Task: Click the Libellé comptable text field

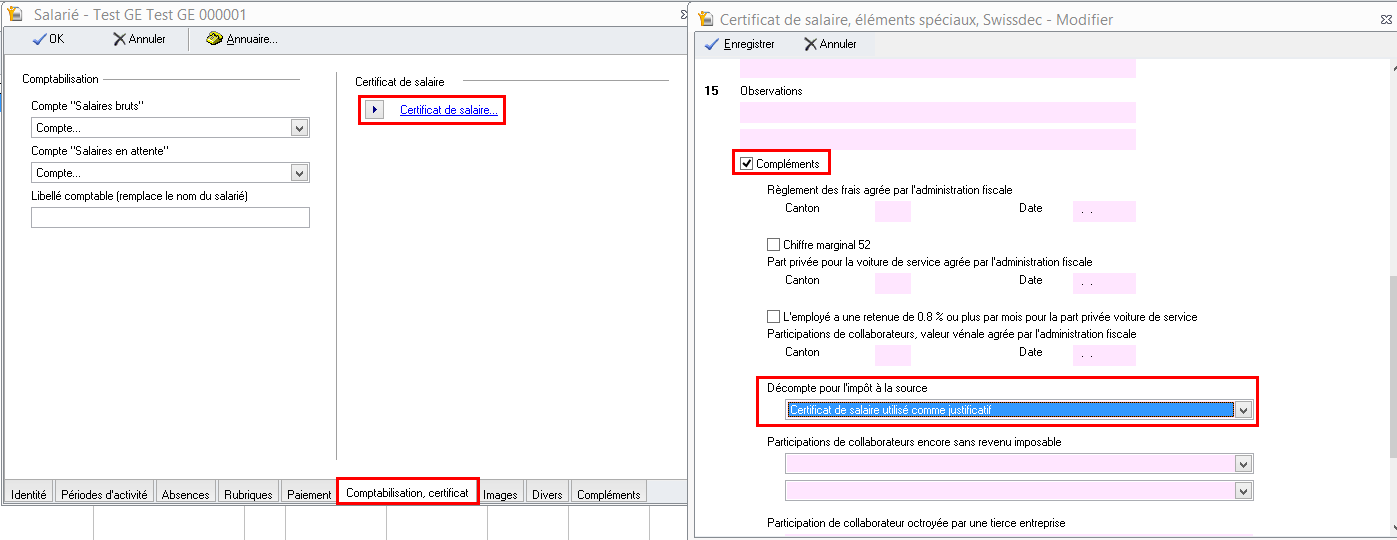Action: coord(170,218)
